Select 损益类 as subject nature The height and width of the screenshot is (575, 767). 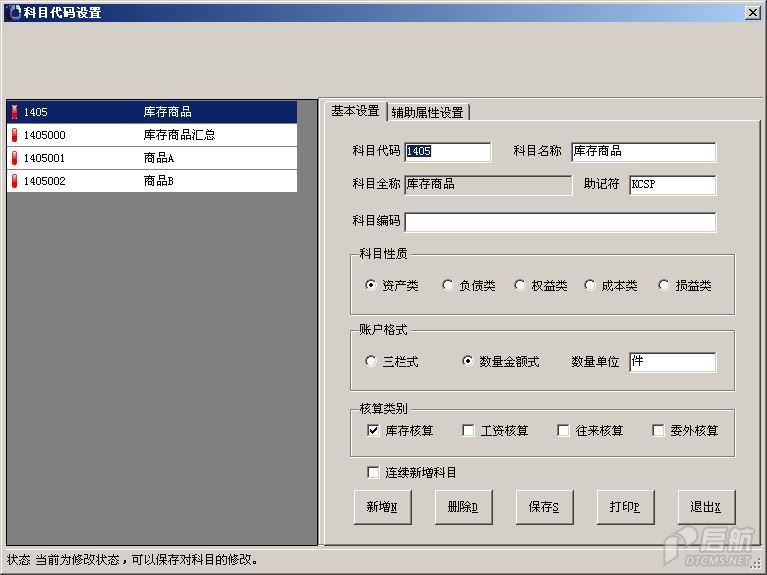664,286
